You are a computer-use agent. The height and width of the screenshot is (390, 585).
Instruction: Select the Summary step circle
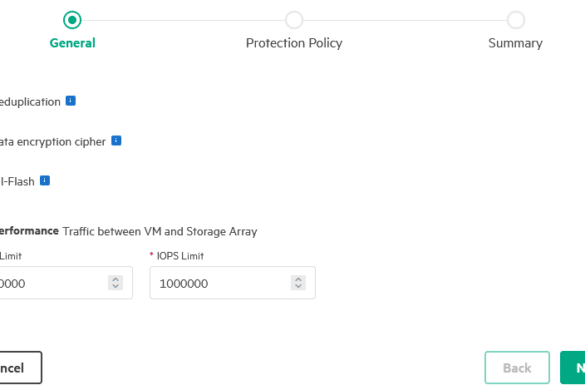tap(516, 20)
